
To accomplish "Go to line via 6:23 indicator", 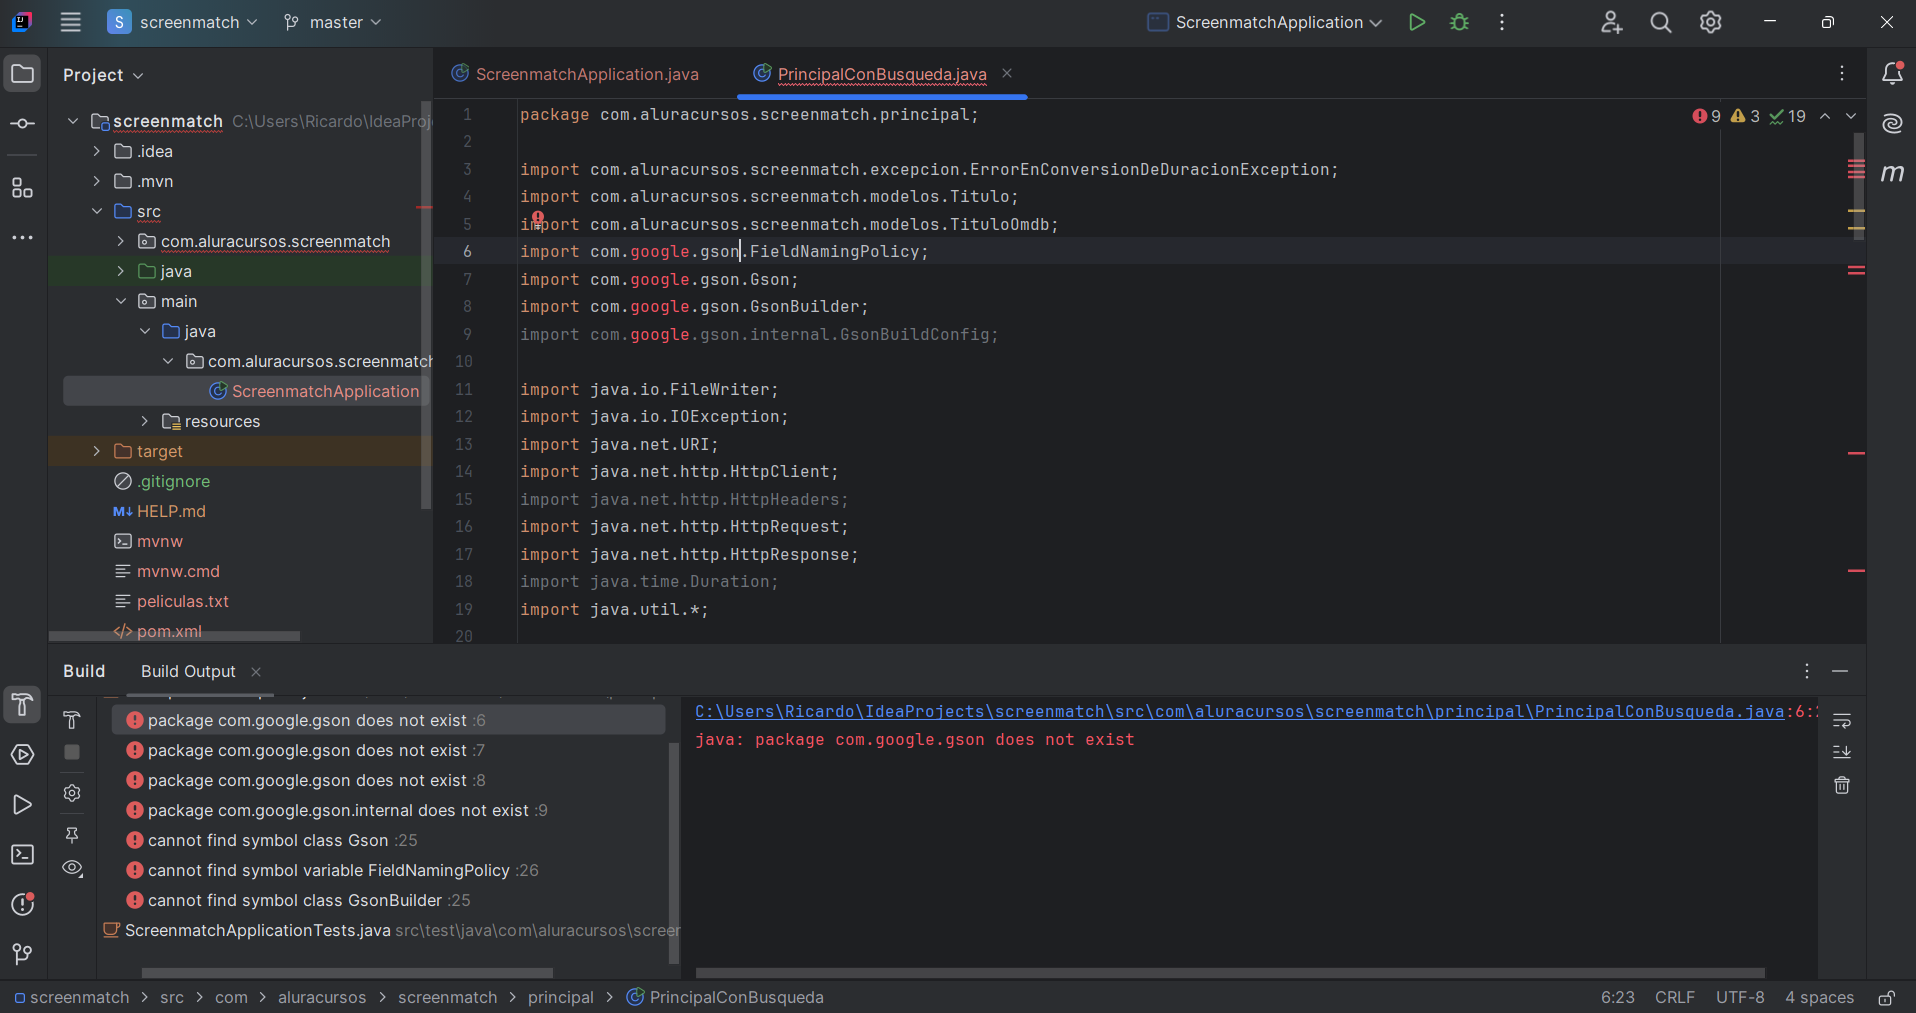I will 1617,998.
